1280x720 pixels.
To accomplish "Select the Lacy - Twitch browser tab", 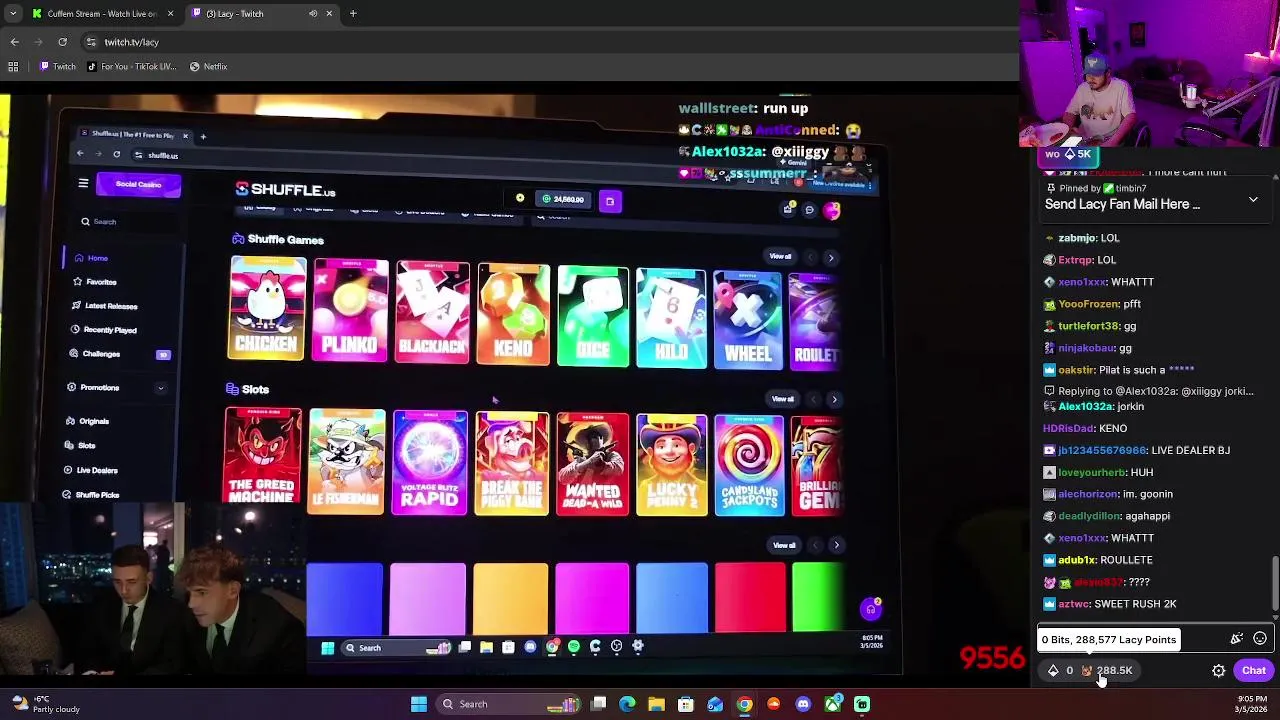I will 262,14.
